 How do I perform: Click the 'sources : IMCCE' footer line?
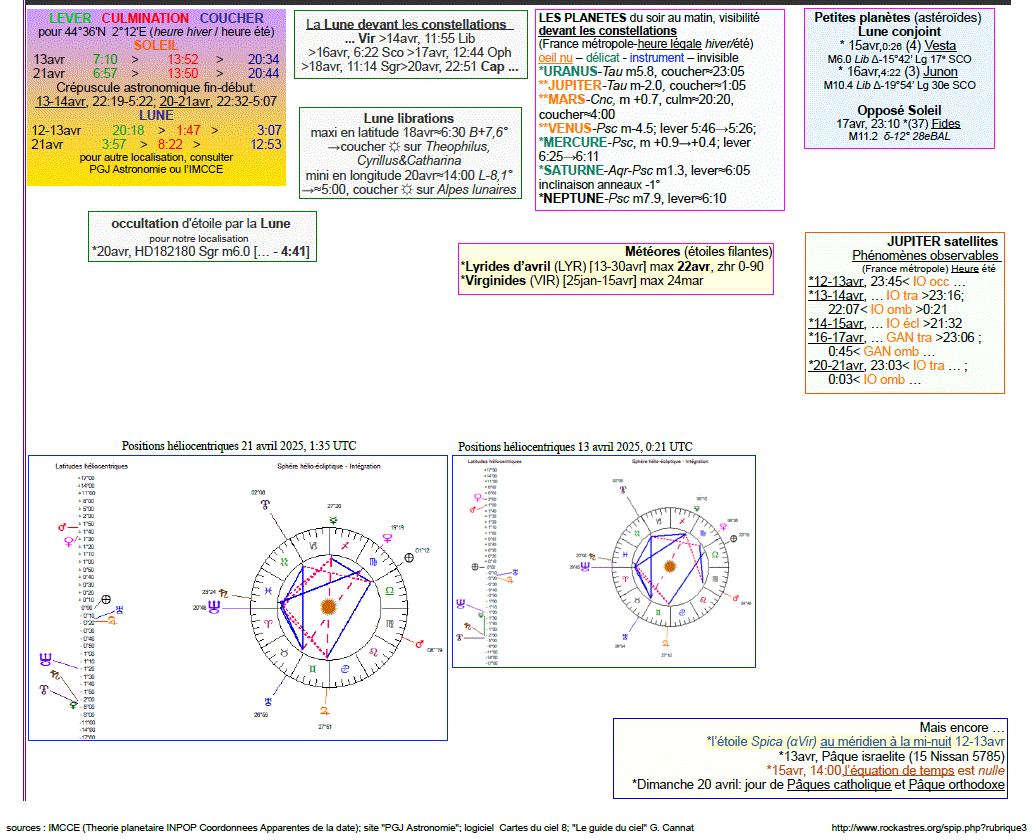tap(350, 827)
